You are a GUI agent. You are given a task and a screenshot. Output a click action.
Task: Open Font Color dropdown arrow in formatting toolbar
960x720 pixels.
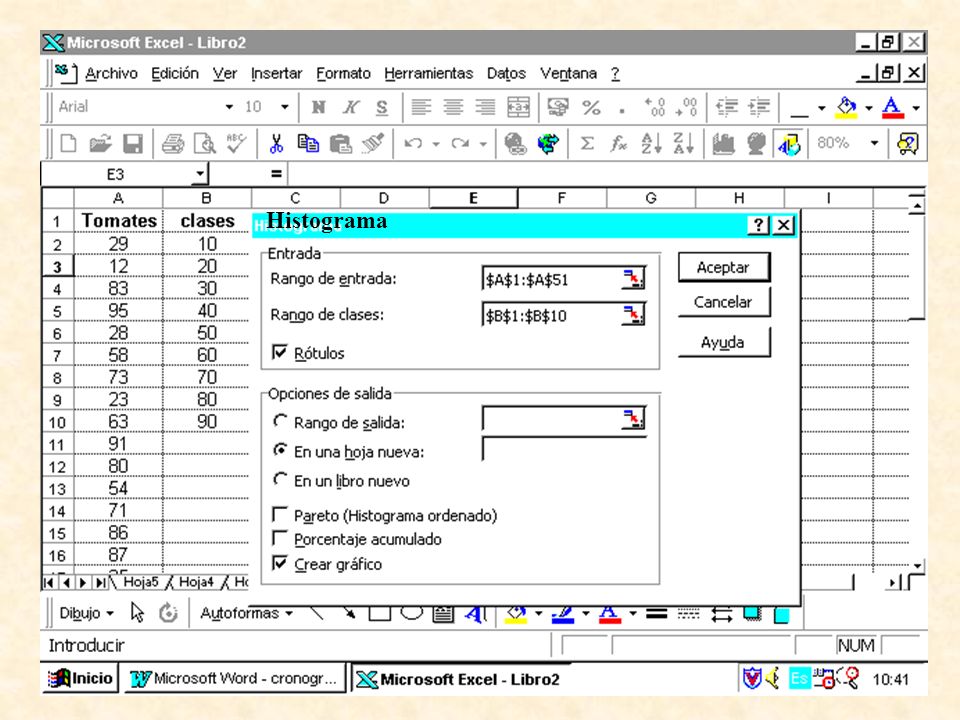click(916, 108)
